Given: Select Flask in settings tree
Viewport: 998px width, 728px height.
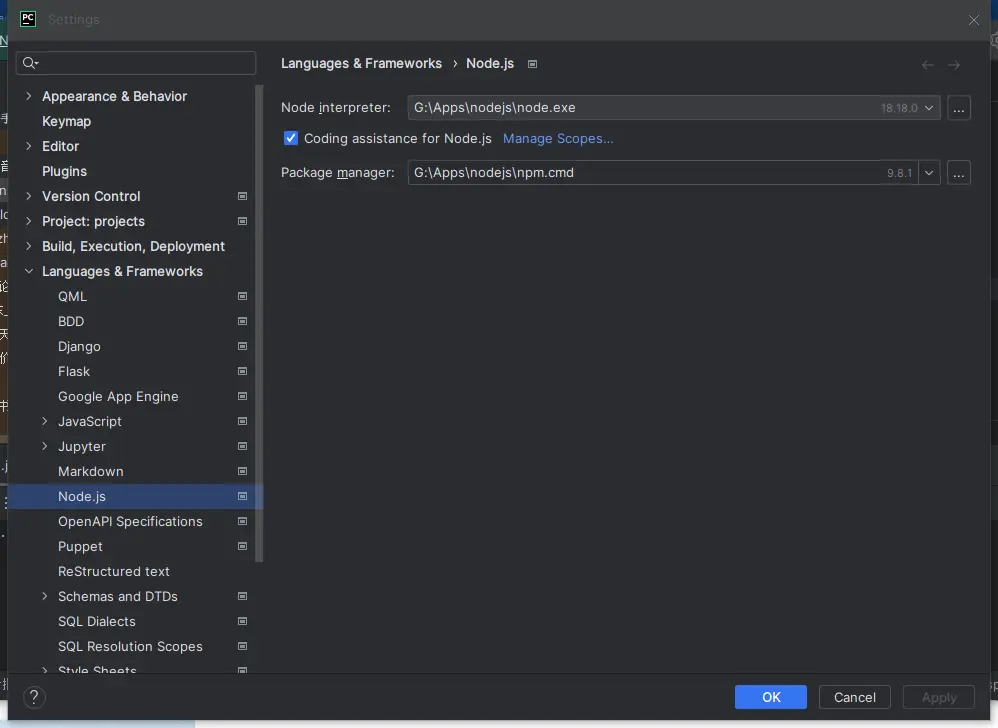Looking at the screenshot, I should pyautogui.click(x=74, y=371).
